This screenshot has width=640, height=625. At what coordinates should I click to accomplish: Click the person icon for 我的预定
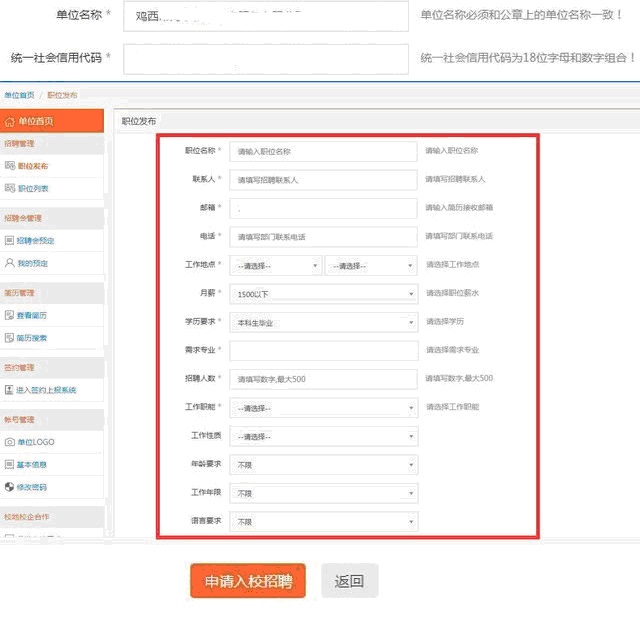[x=10, y=263]
